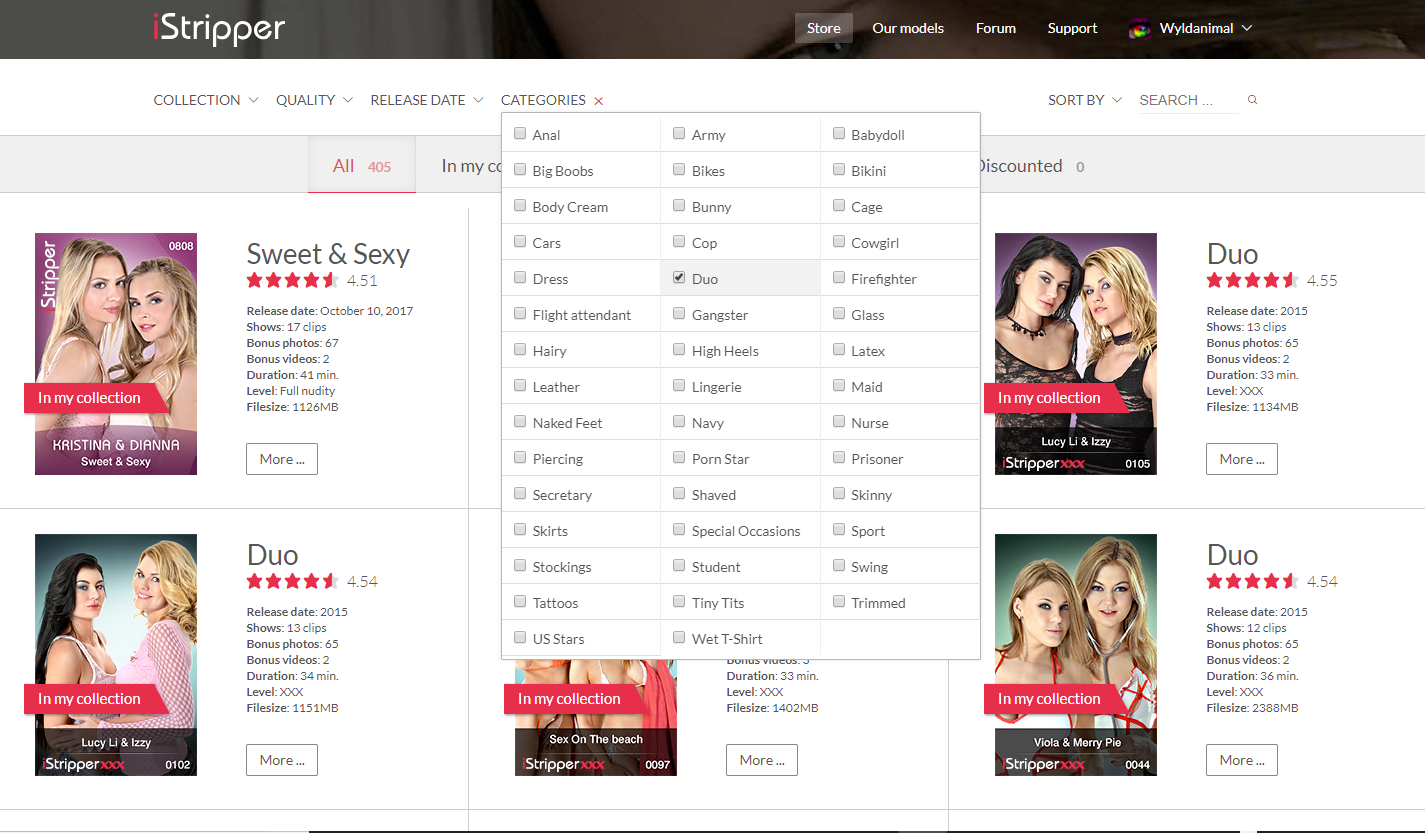
Task: Go to the Support page
Action: pos(1072,28)
